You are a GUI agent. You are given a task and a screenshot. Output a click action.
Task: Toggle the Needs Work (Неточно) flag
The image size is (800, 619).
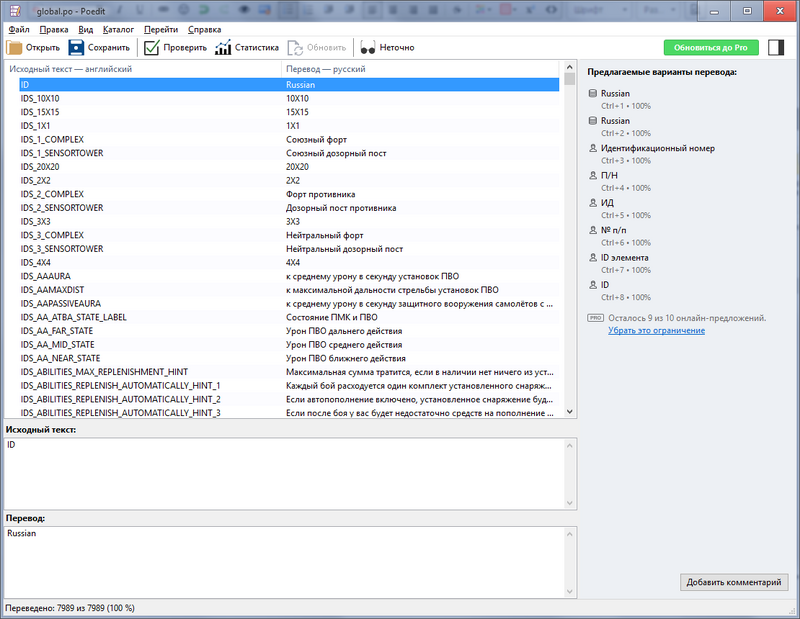(x=368, y=47)
